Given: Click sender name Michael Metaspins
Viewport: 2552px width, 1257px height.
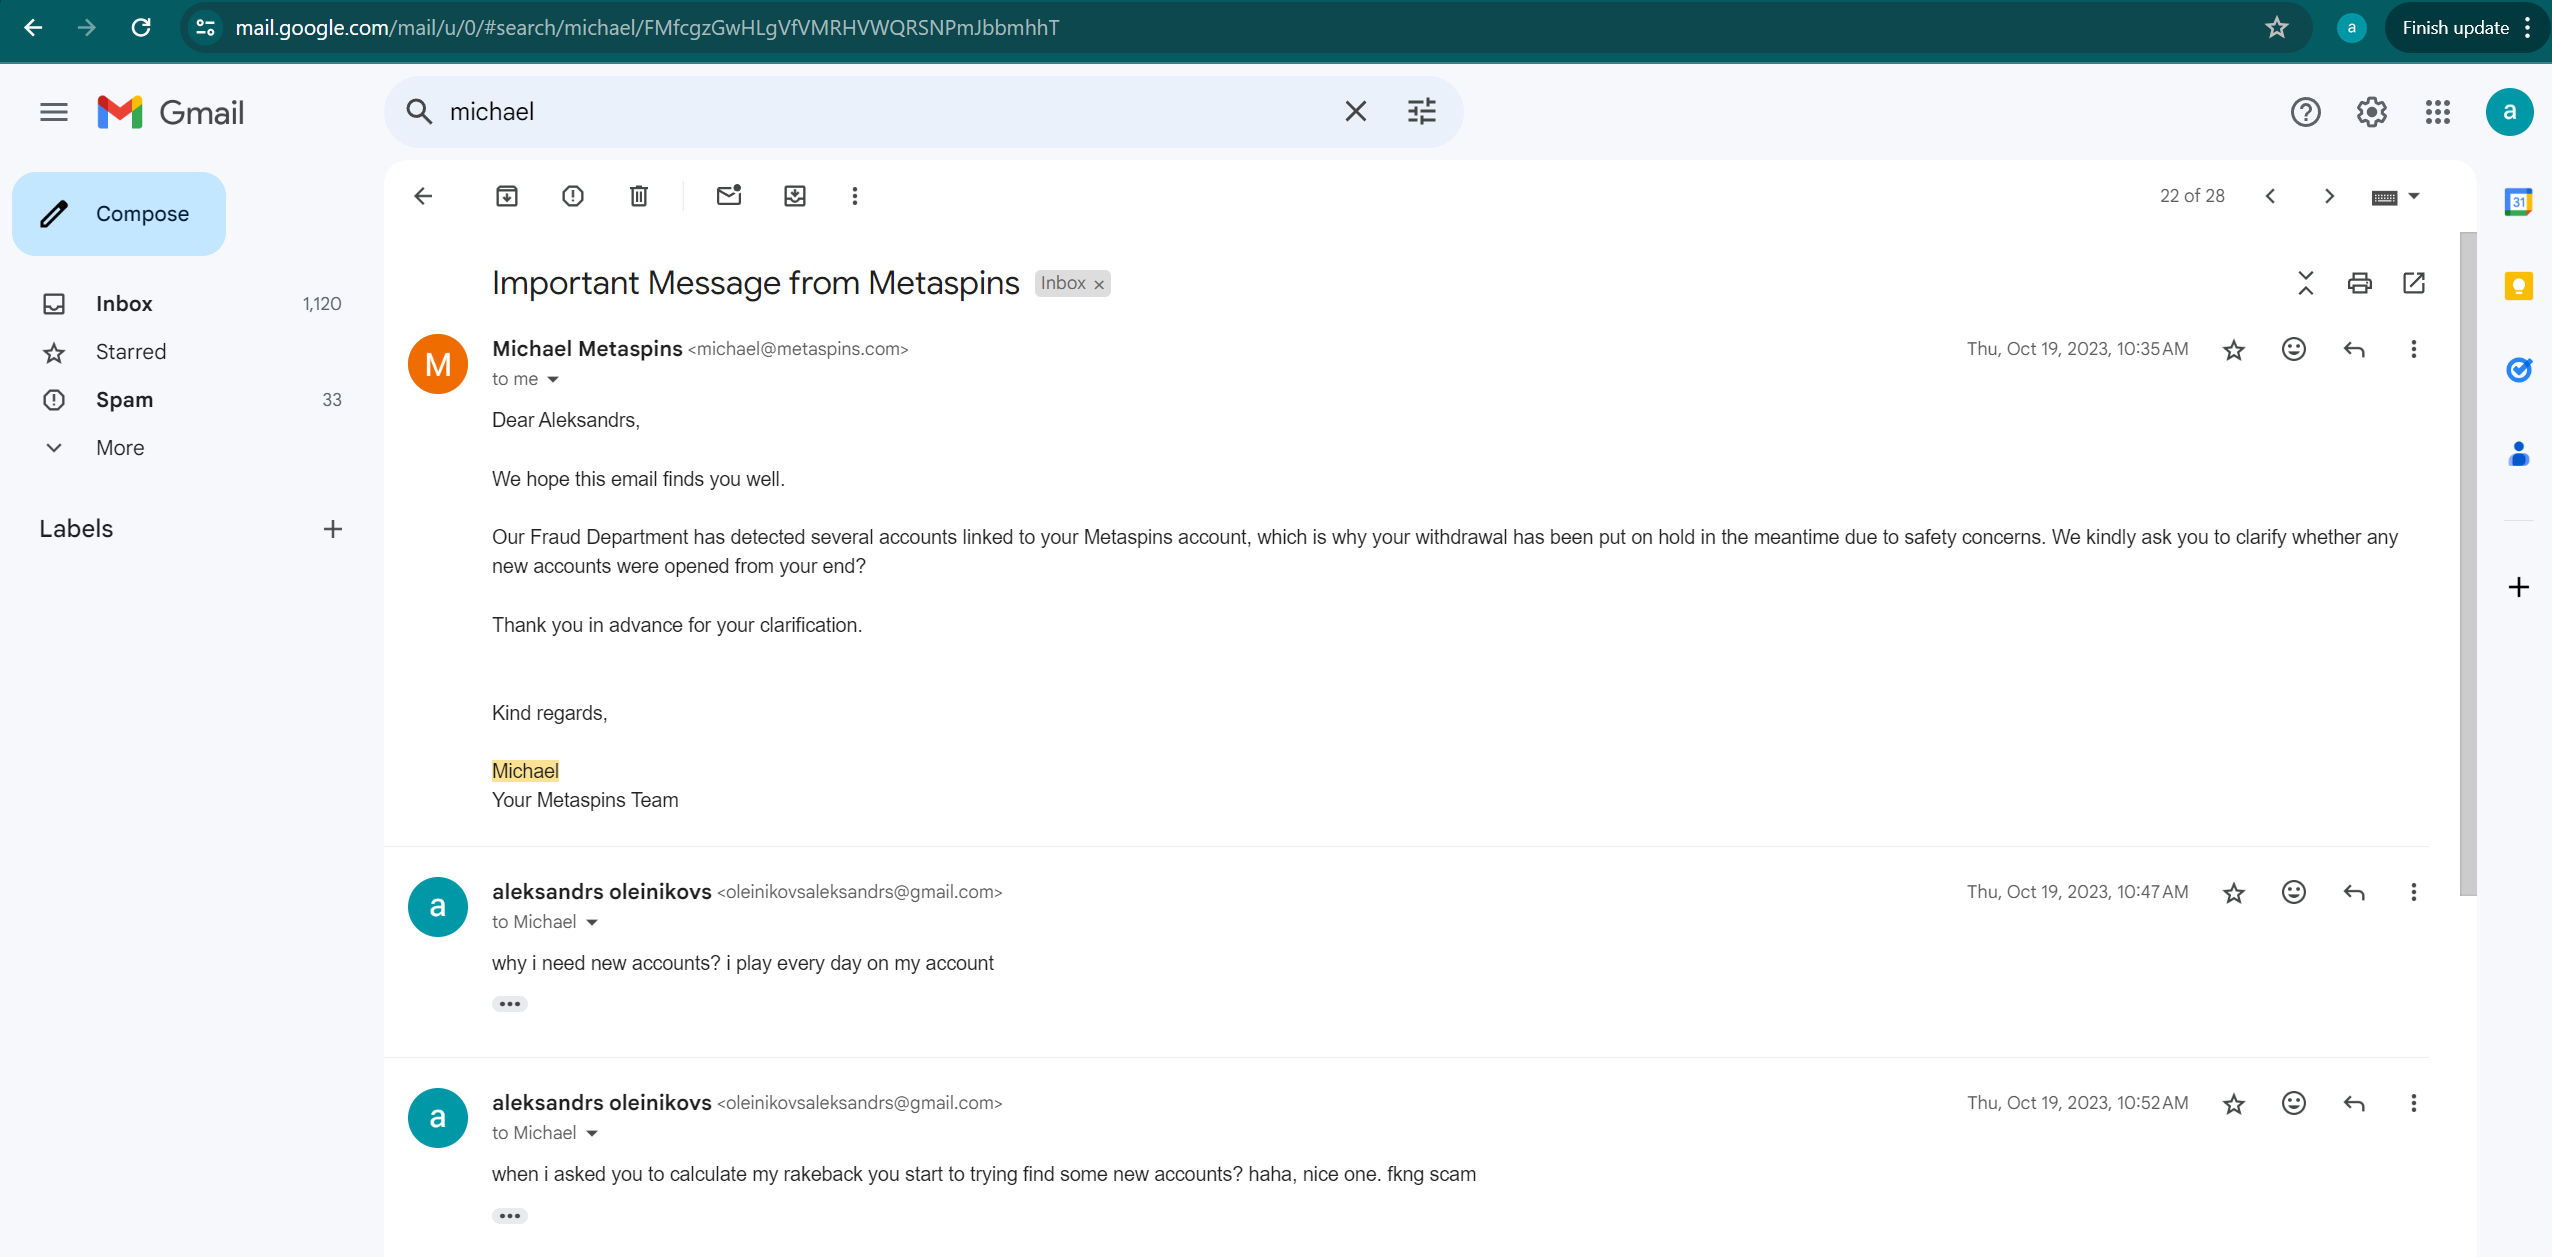Looking at the screenshot, I should point(587,349).
